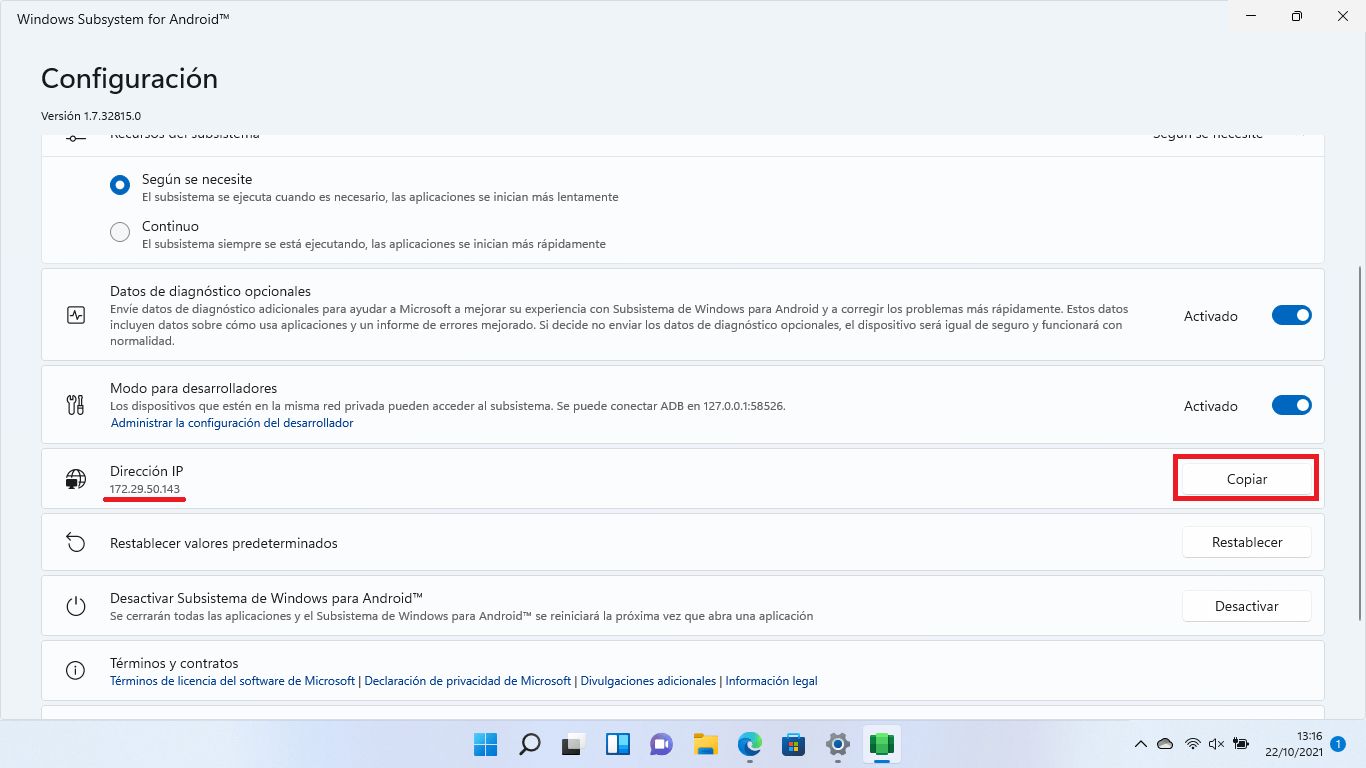The width and height of the screenshot is (1366, 768).
Task: Open the Settings gear in taskbar
Action: [838, 744]
